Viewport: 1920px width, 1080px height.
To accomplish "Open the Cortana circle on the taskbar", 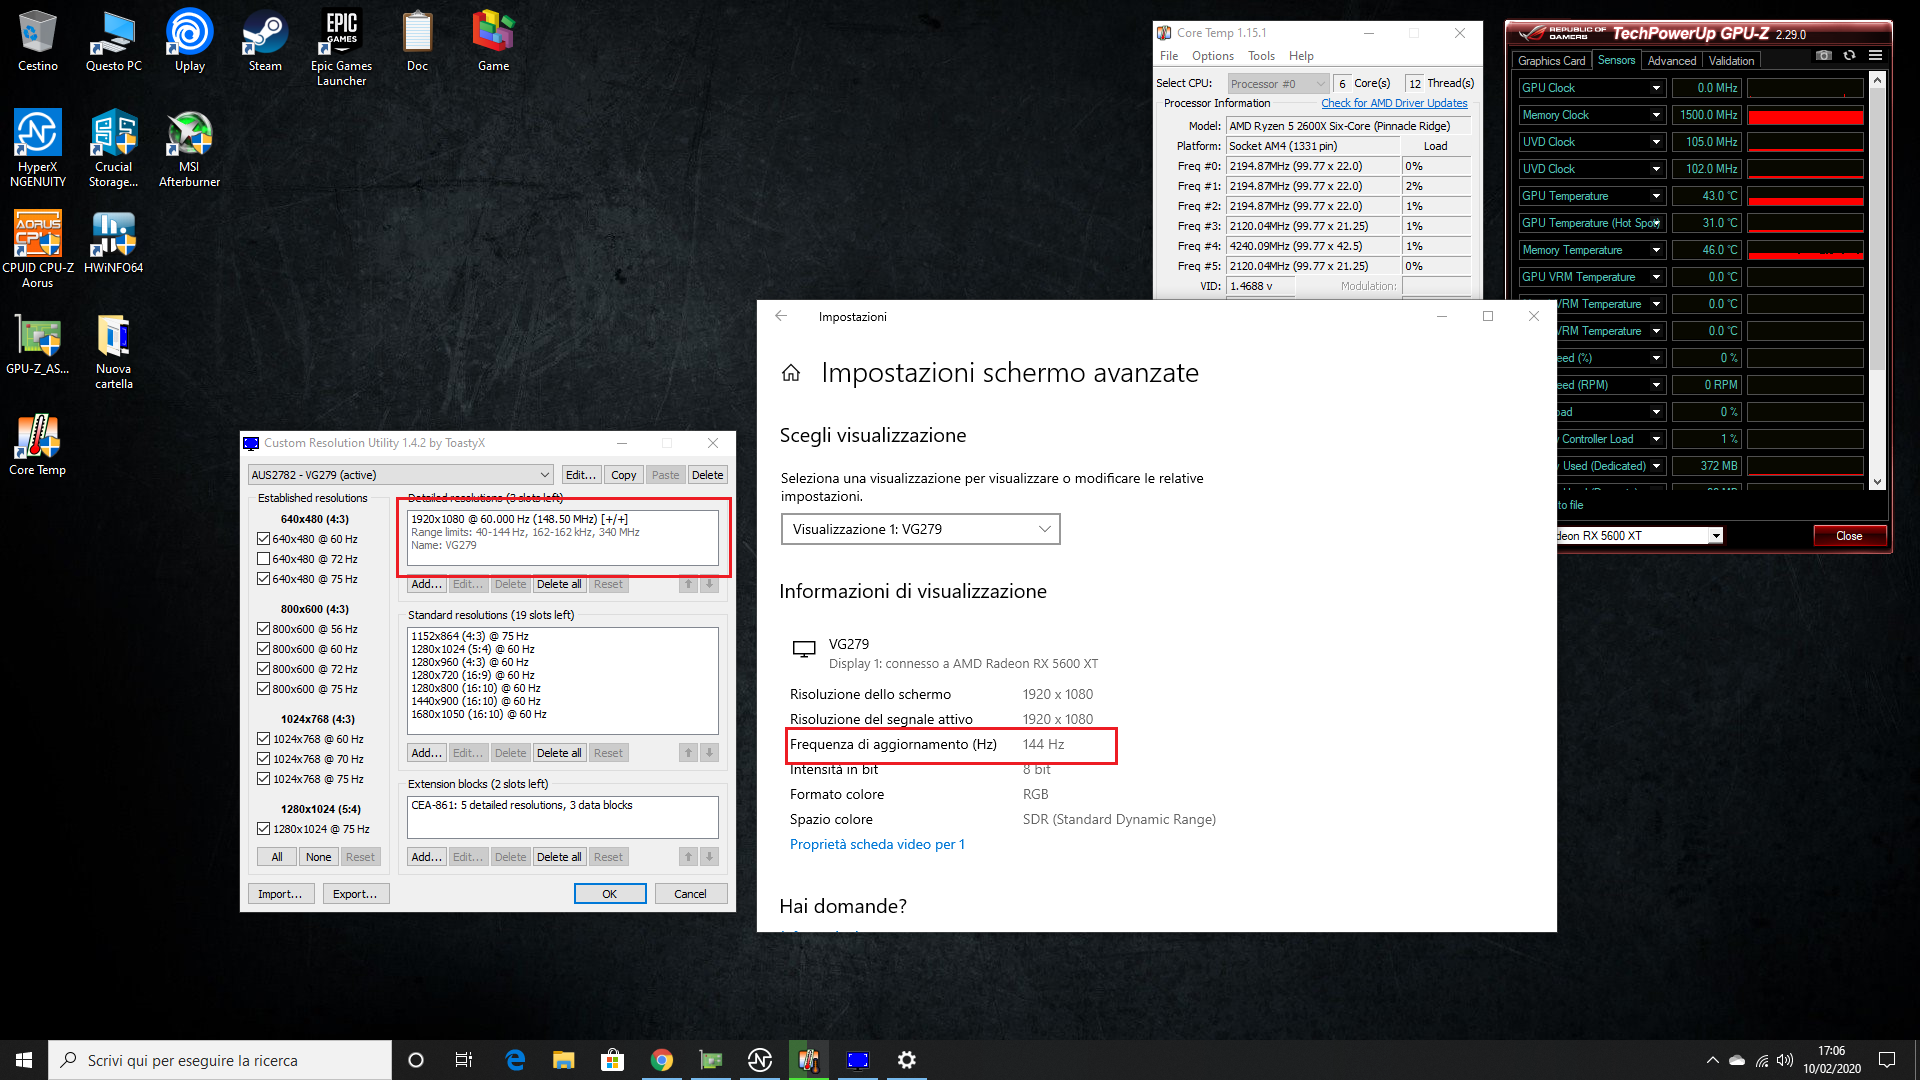I will [416, 1060].
